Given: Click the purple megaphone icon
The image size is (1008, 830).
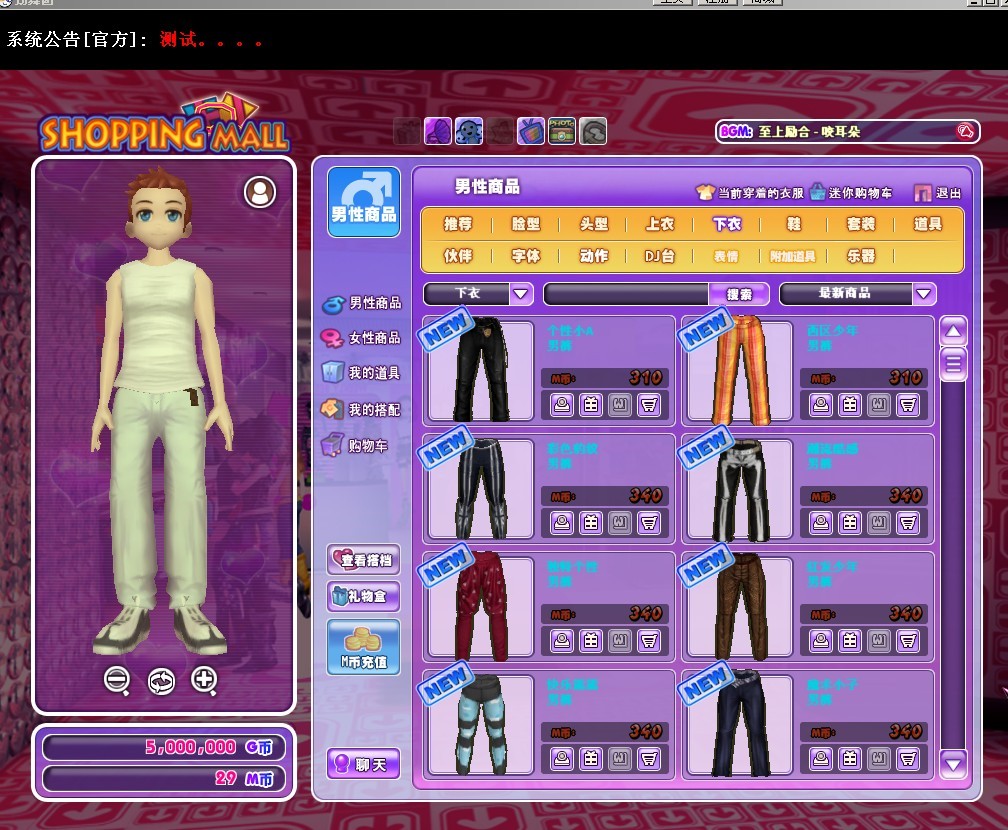Looking at the screenshot, I should coord(438,131).
